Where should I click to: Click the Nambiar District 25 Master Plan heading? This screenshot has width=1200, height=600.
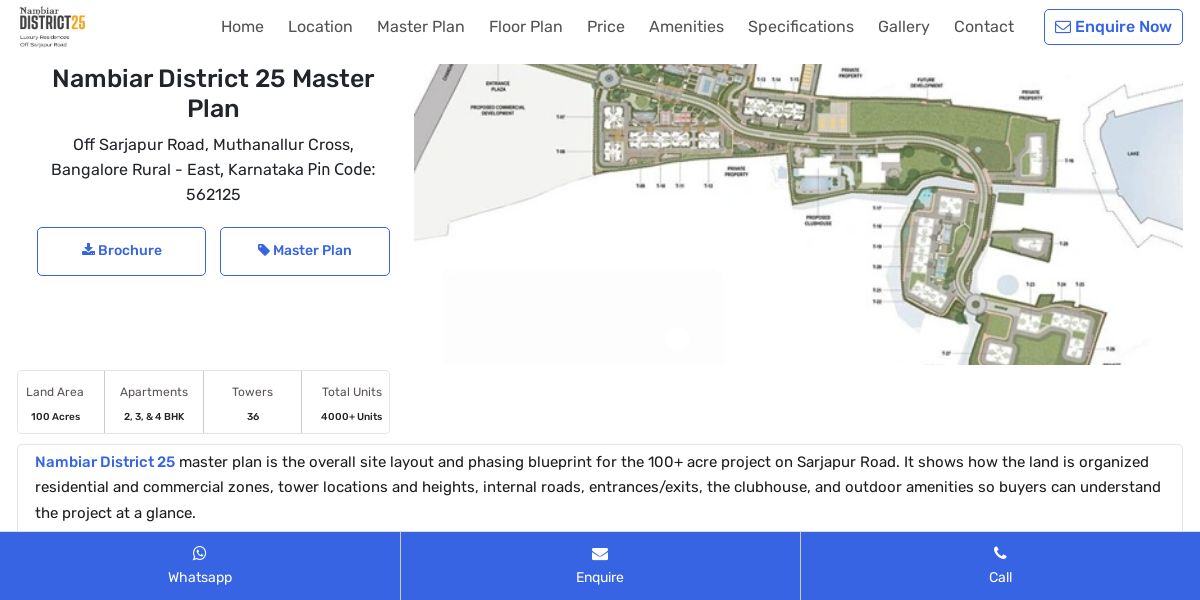click(213, 94)
